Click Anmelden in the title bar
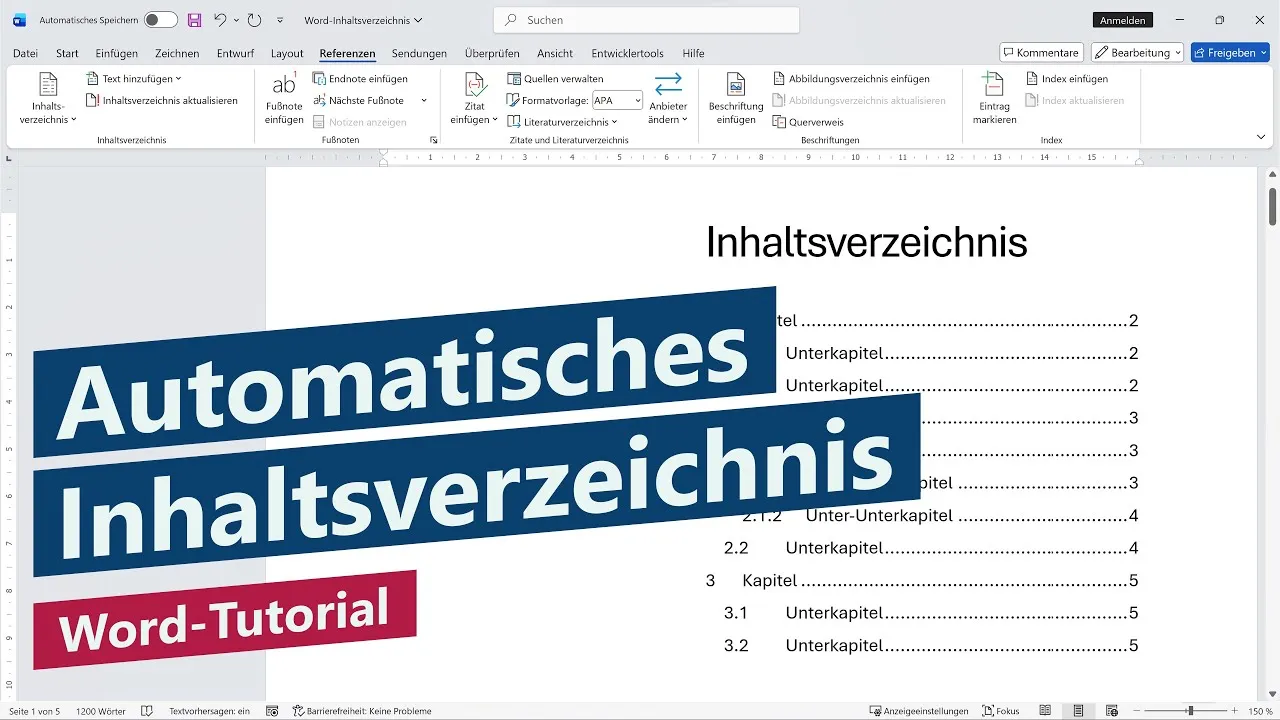 (1122, 19)
